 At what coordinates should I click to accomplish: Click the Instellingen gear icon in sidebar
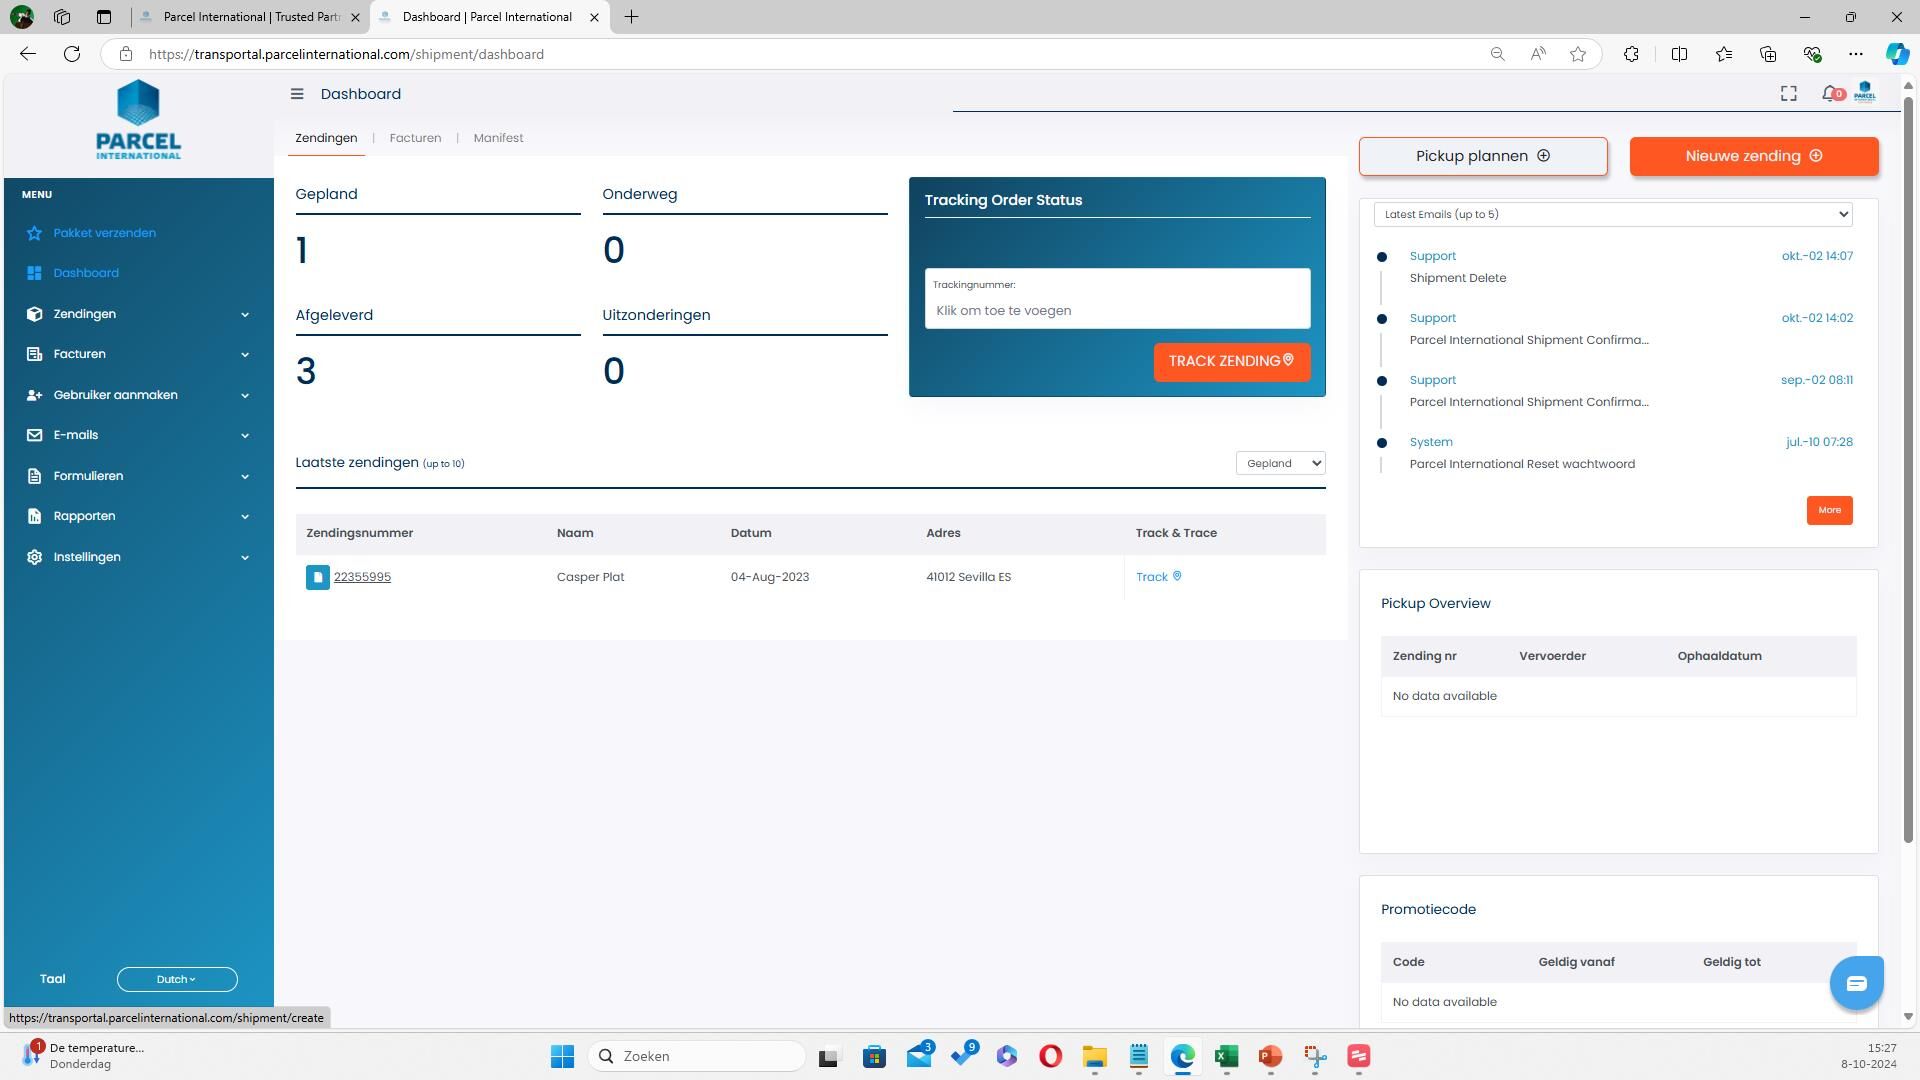pos(34,557)
